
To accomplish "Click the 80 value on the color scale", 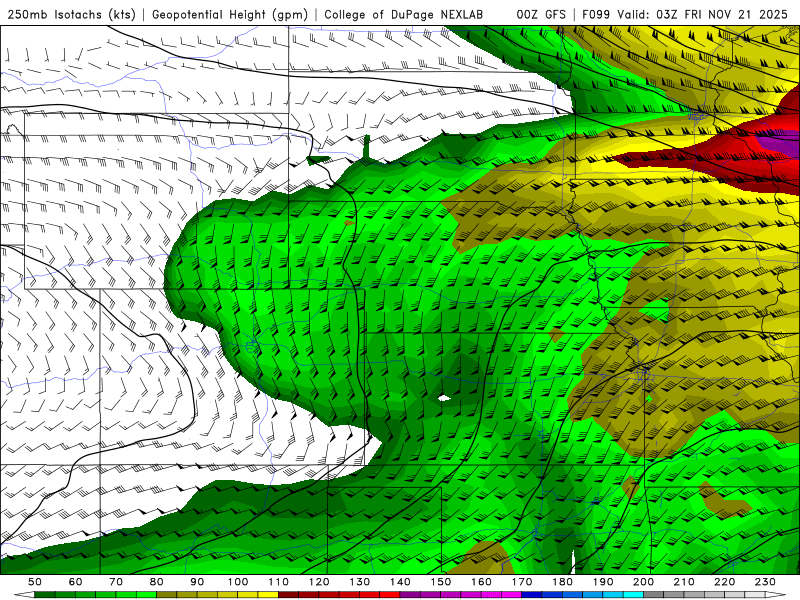I will (157, 582).
